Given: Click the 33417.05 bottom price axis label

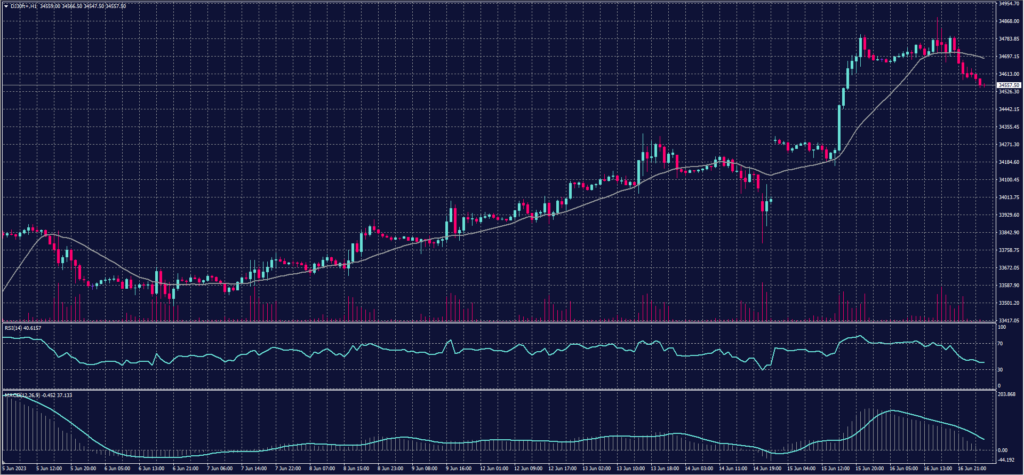Looking at the screenshot, I should pos(1004,320).
